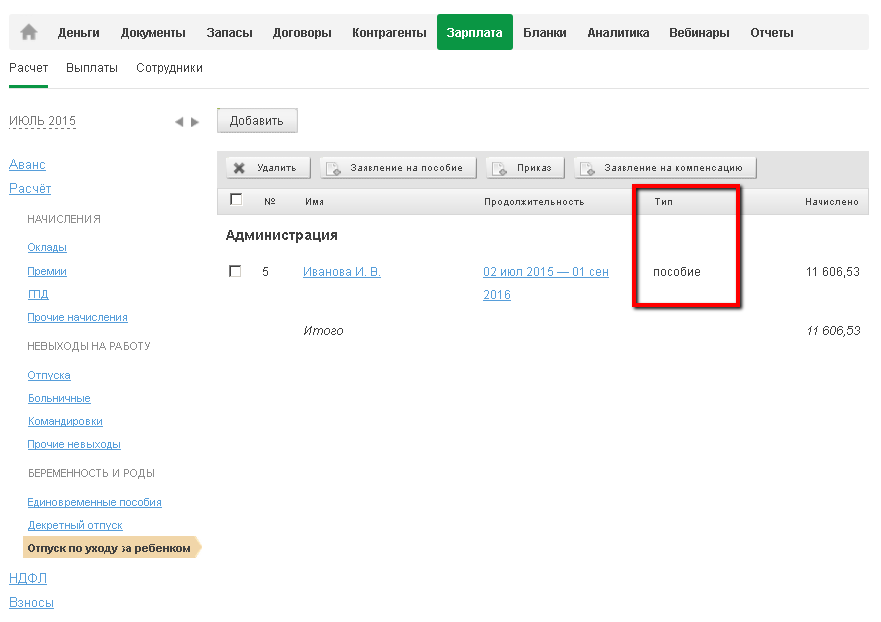Open the Прочие начисления link
Image resolution: width=881 pixels, height=622 pixels.
pyautogui.click(x=78, y=317)
